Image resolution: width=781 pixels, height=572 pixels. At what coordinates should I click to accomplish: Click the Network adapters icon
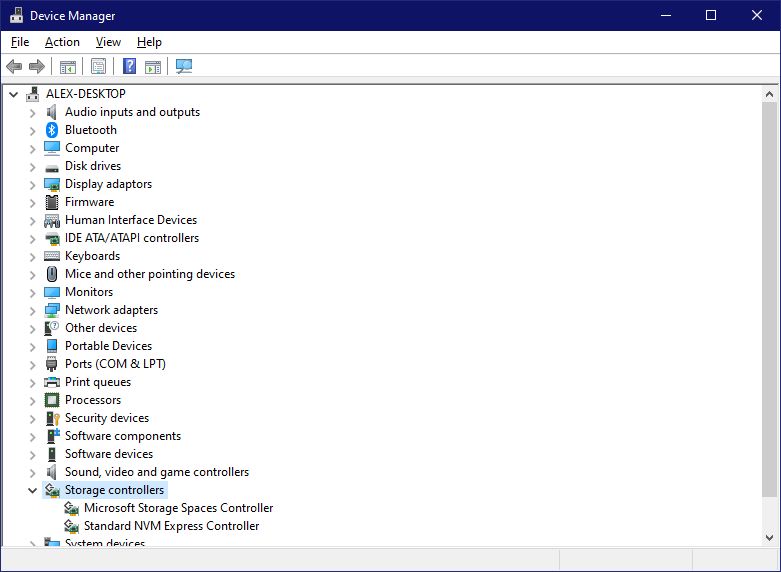[52, 310]
